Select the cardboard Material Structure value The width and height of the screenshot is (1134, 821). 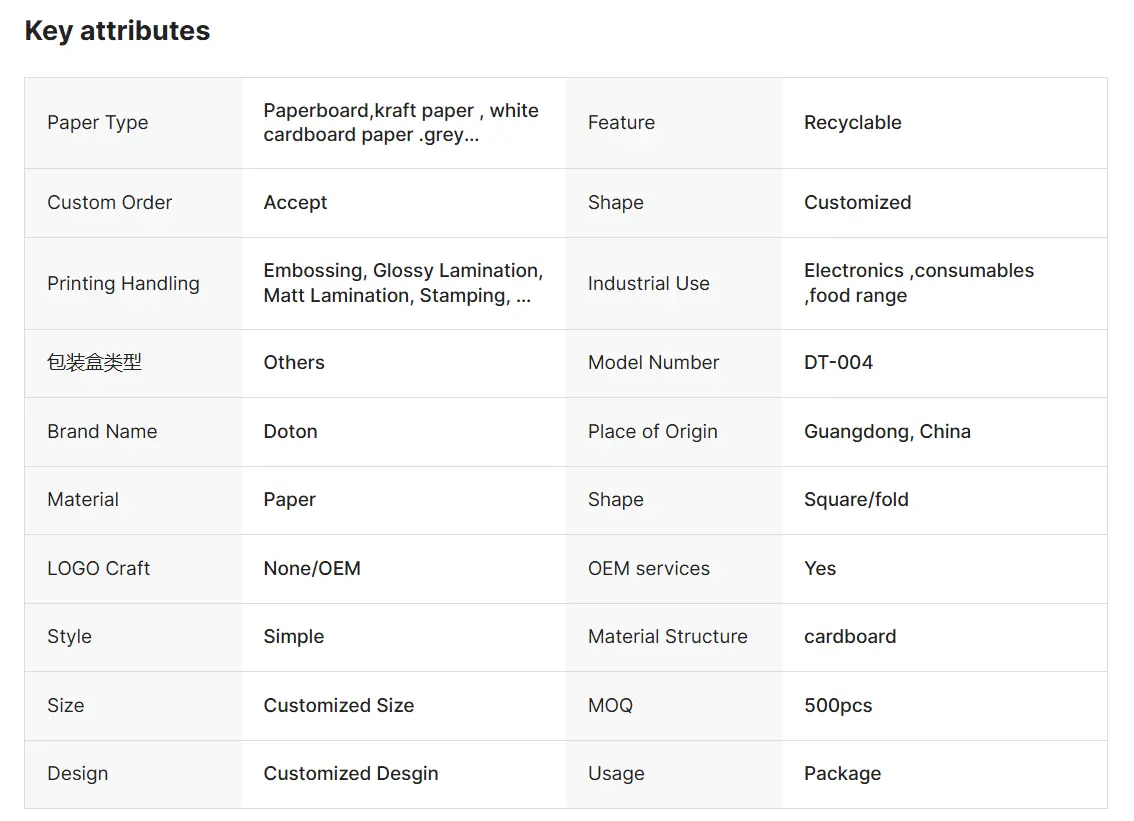click(x=850, y=637)
